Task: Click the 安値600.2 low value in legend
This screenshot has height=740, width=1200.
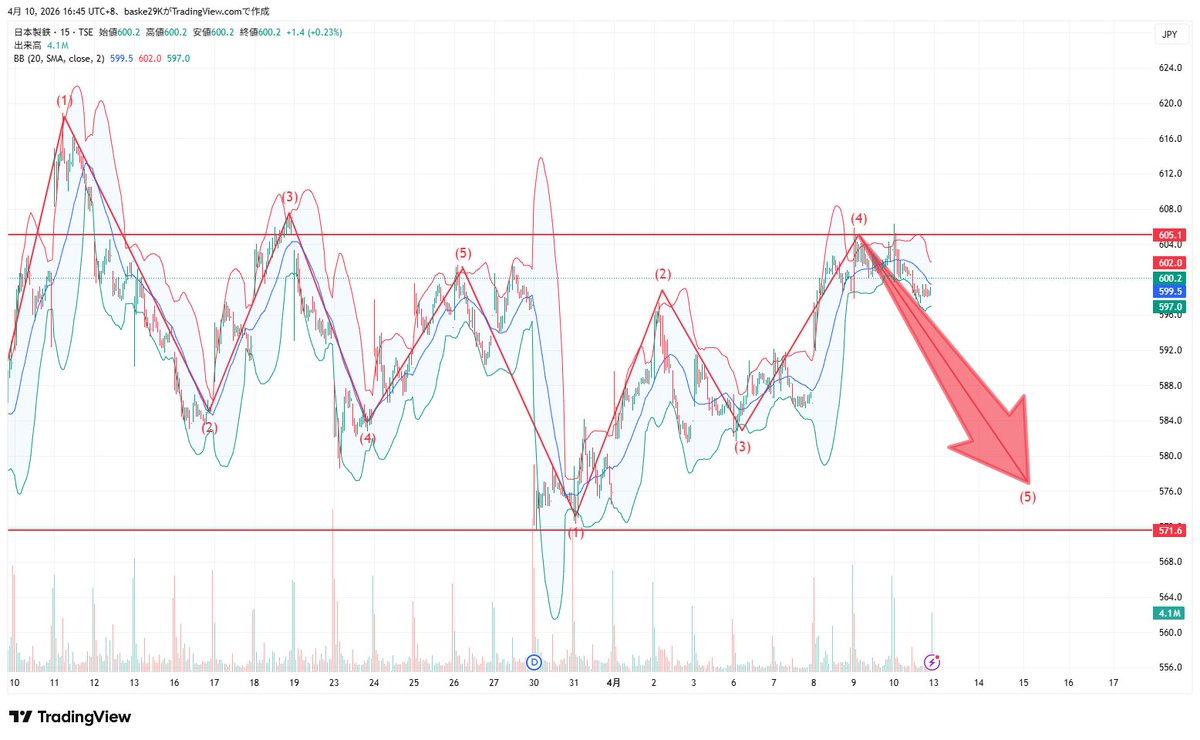Action: [x=213, y=33]
